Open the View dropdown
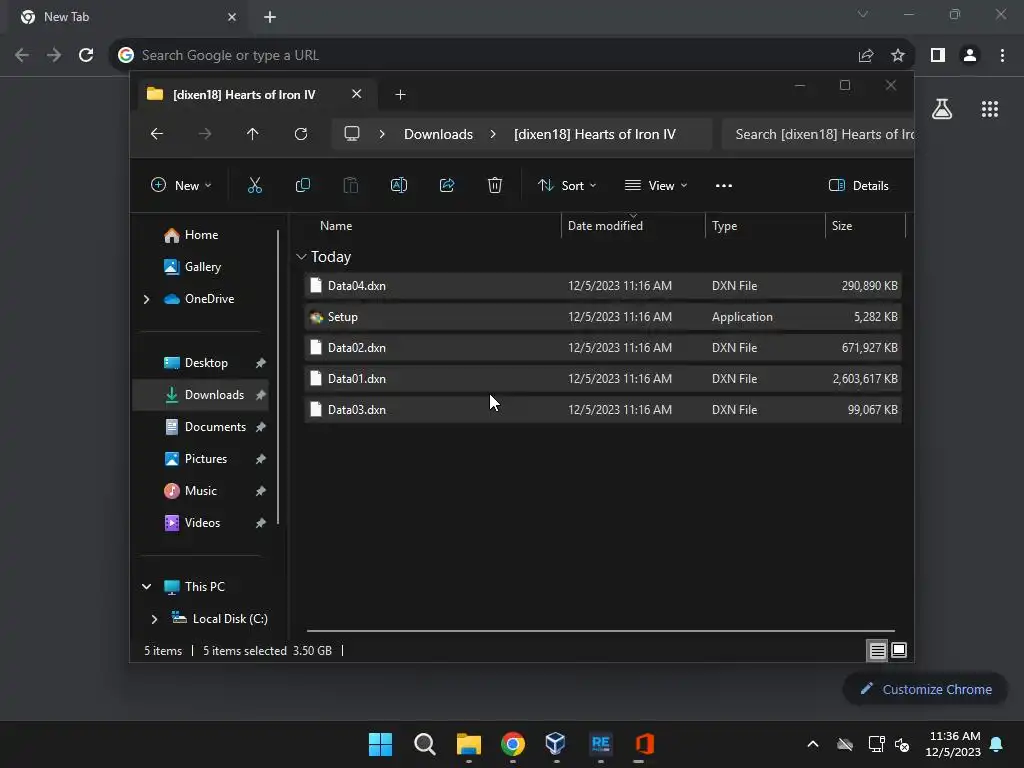The image size is (1024, 768). [656, 185]
